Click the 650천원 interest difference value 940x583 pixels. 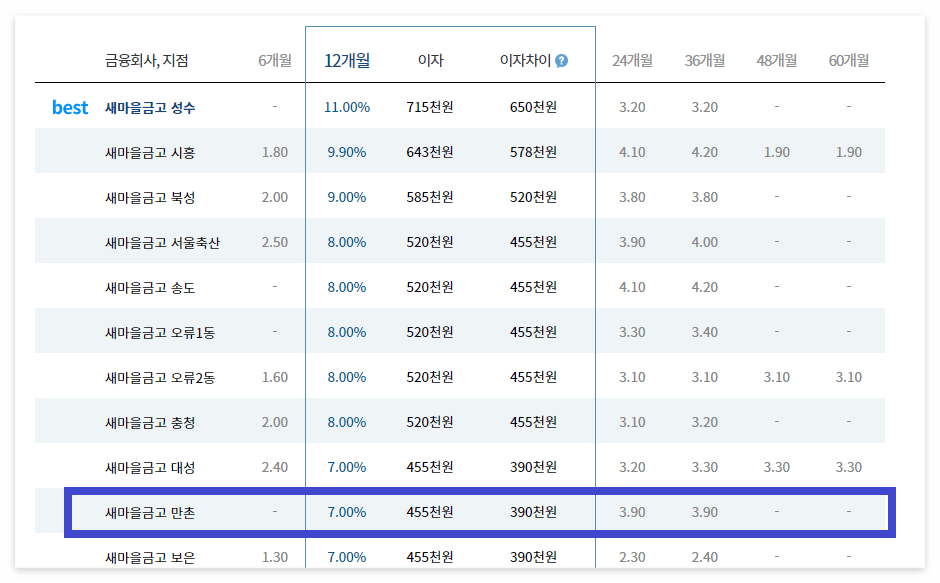(534, 107)
